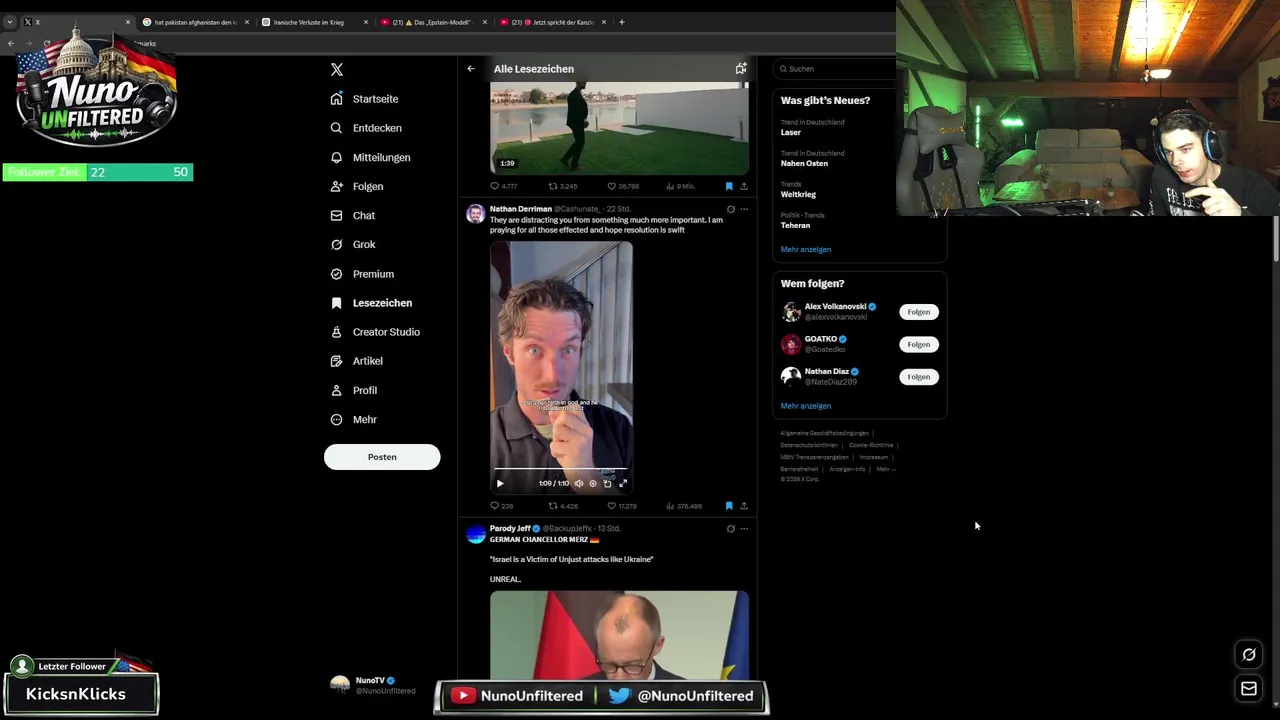Follow Nathan Diaz

919,377
